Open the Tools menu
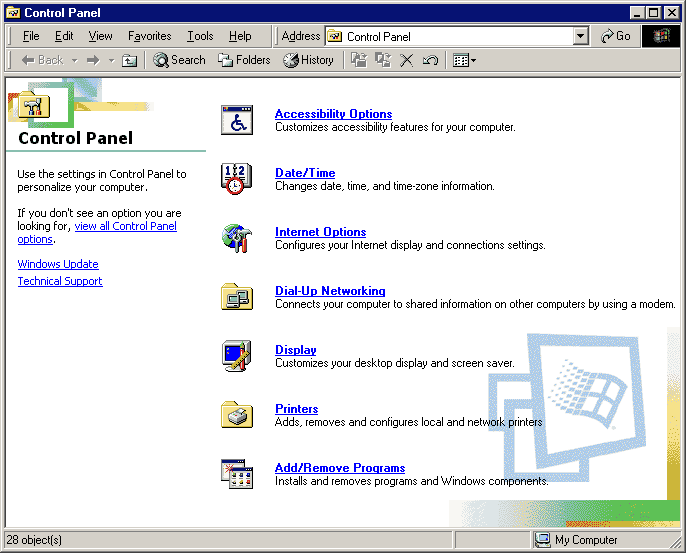This screenshot has width=686, height=553. (x=200, y=36)
